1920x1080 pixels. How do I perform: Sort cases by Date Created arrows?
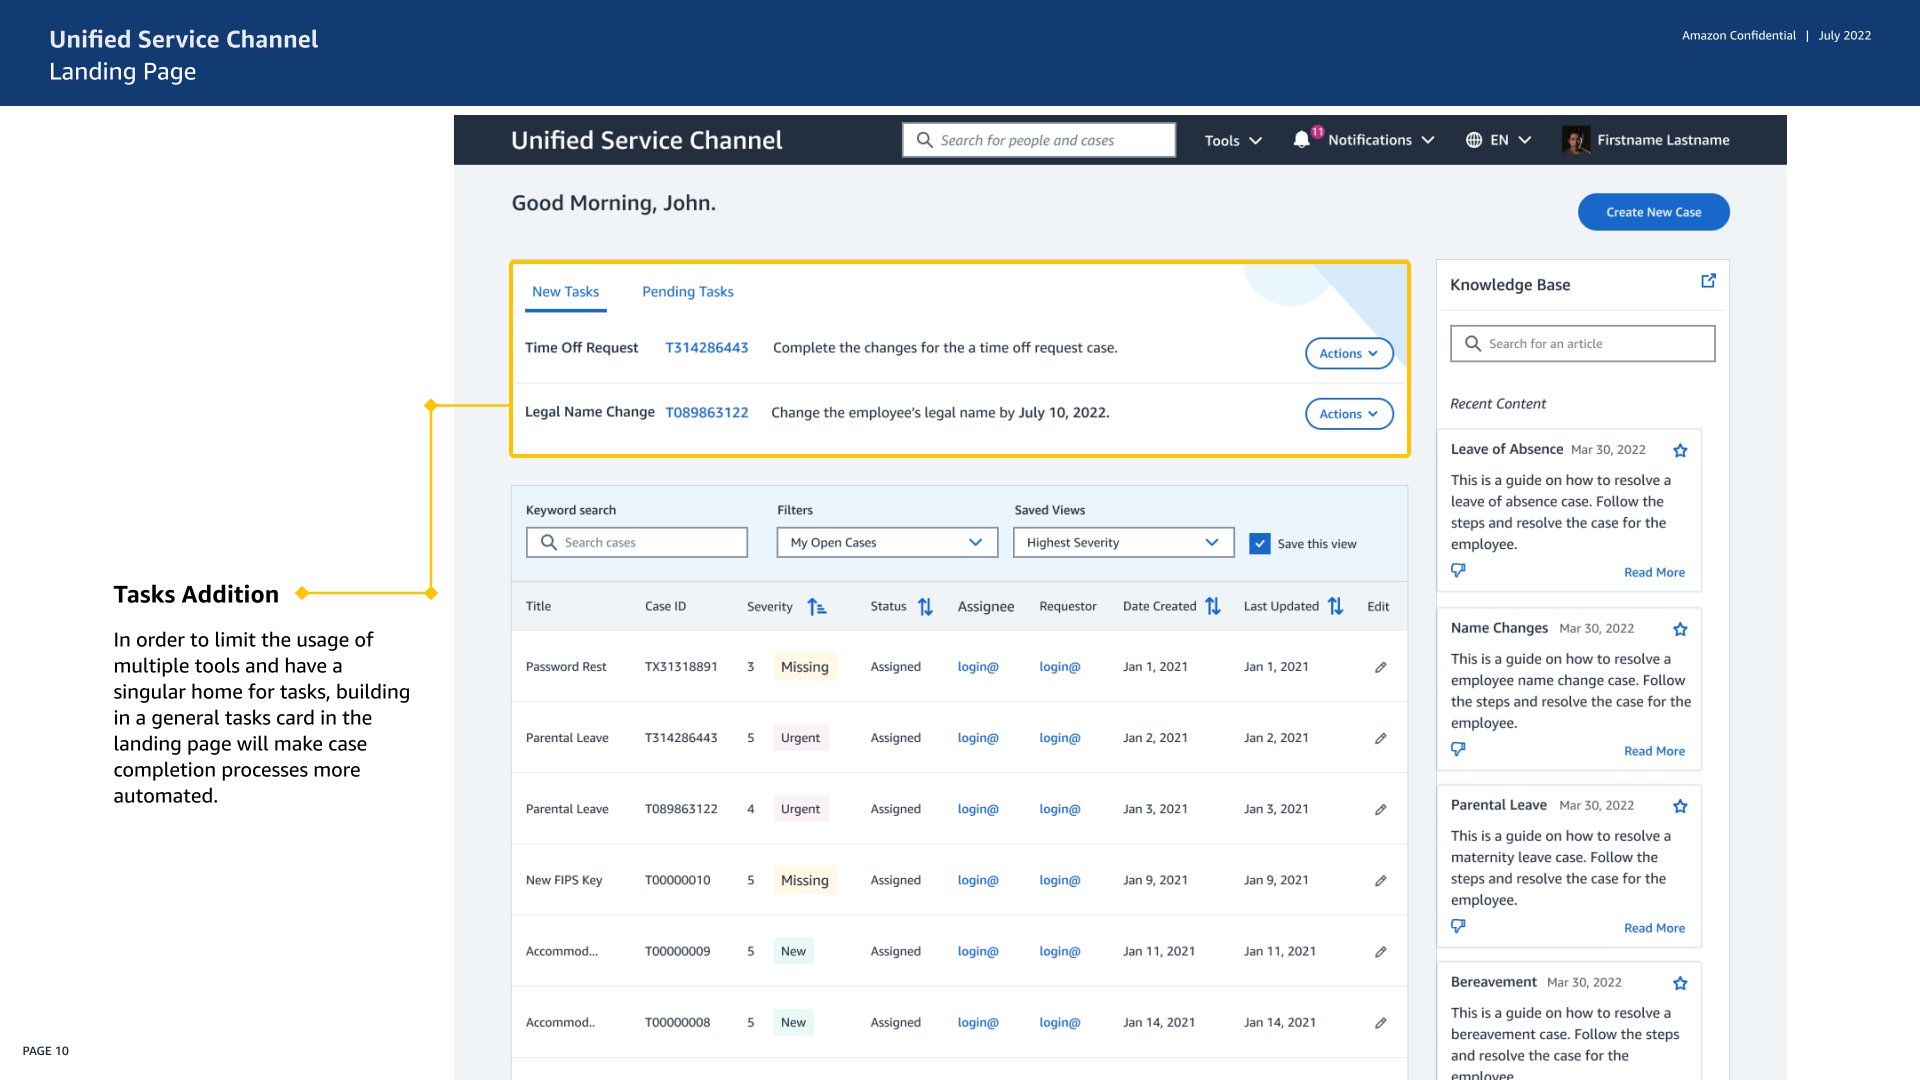click(1213, 607)
